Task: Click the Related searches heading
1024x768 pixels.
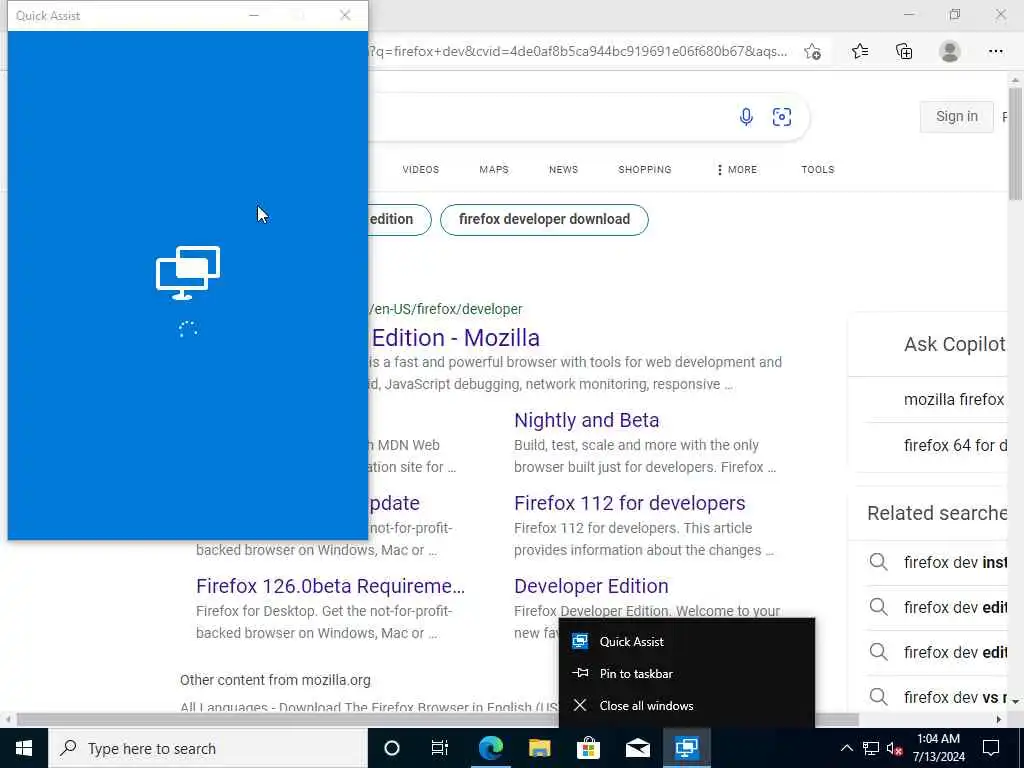Action: 937,513
